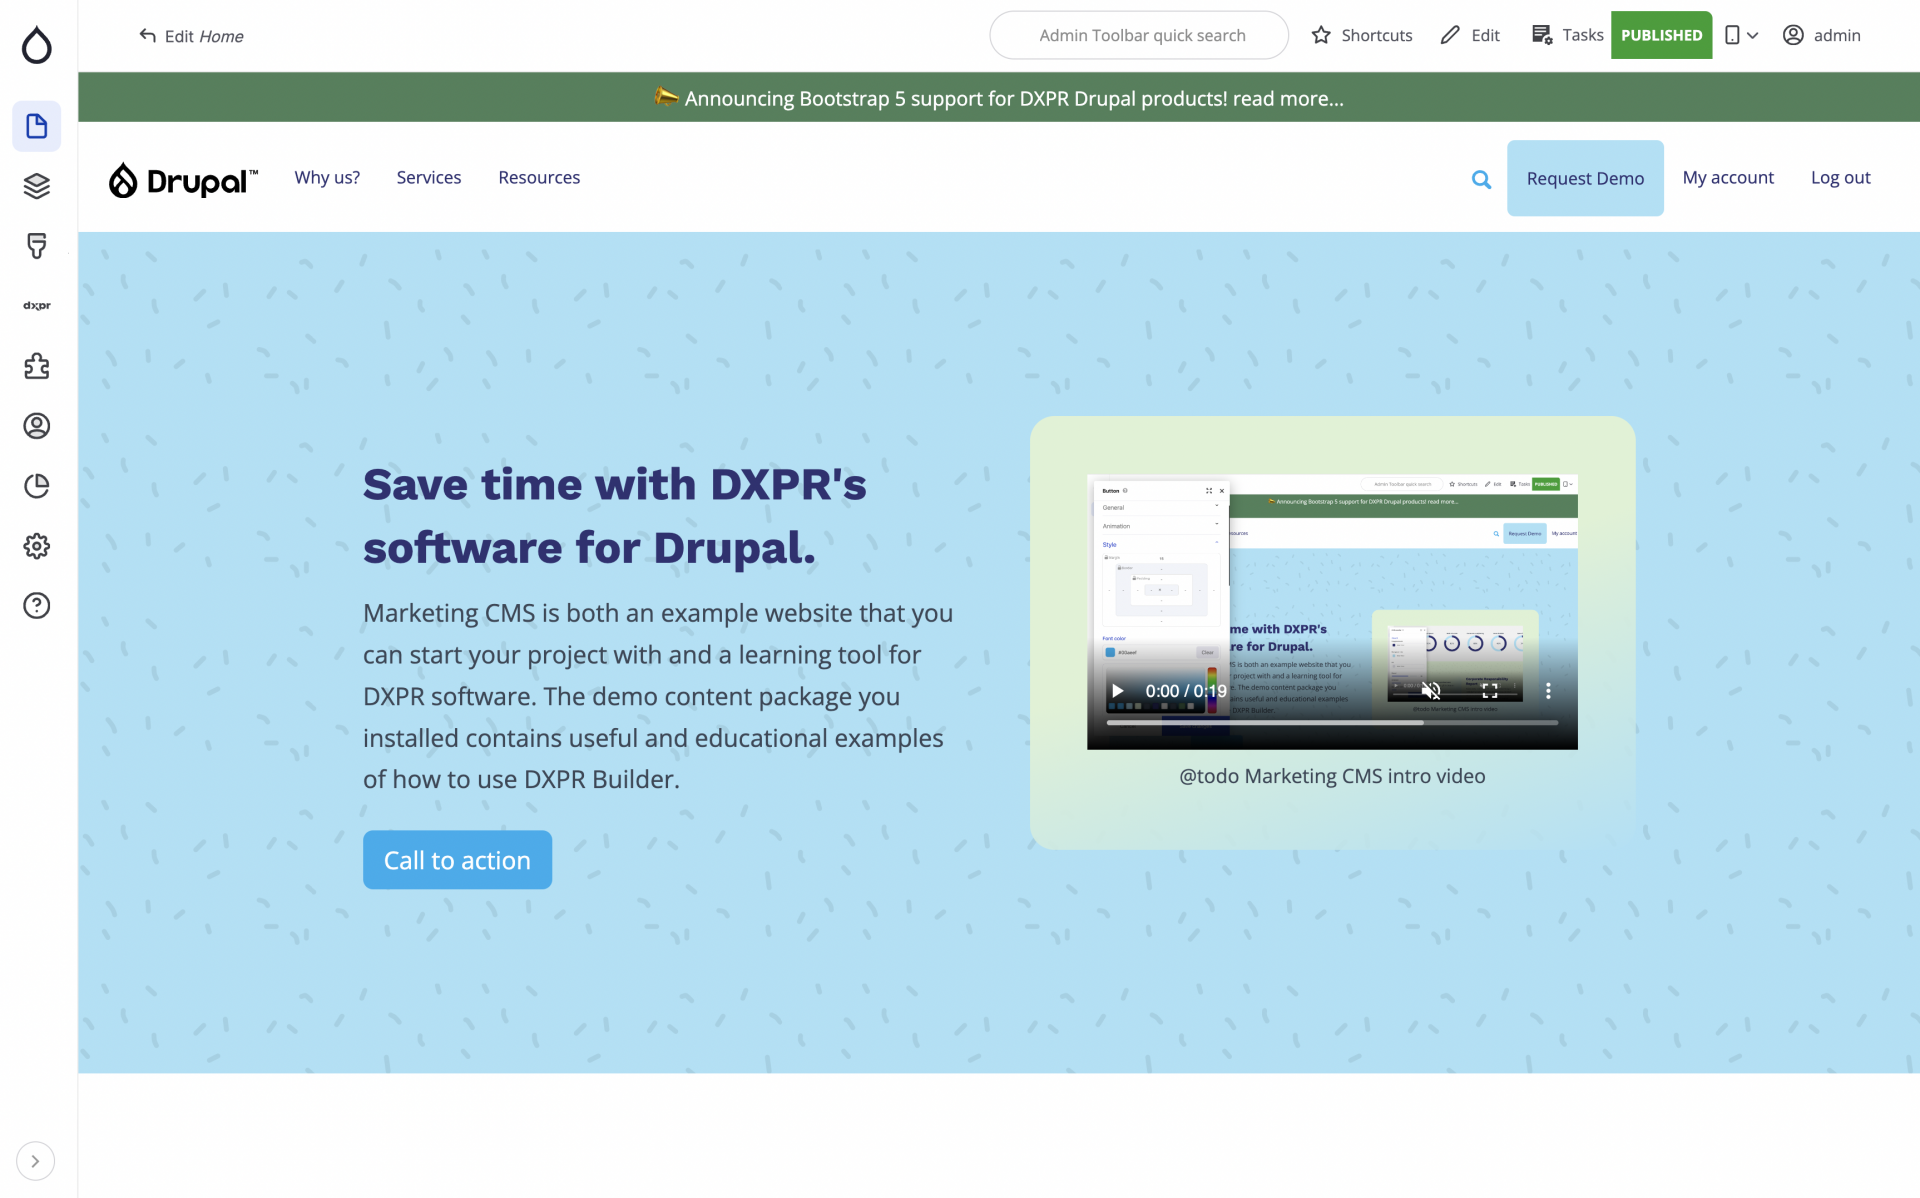Click the layers/structure icon in sidebar

pyautogui.click(x=37, y=185)
